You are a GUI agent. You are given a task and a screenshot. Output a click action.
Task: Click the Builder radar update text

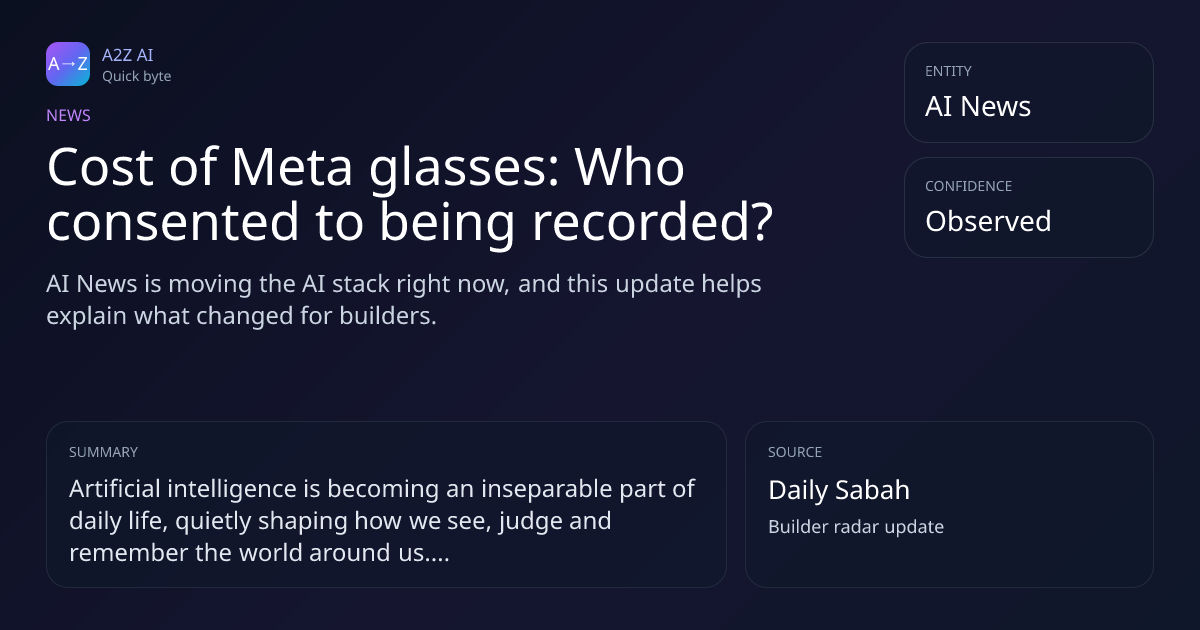(856, 527)
